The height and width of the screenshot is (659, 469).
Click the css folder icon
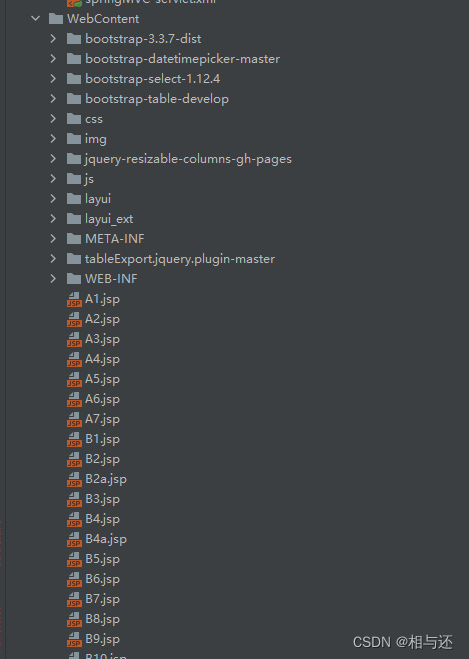(74, 119)
